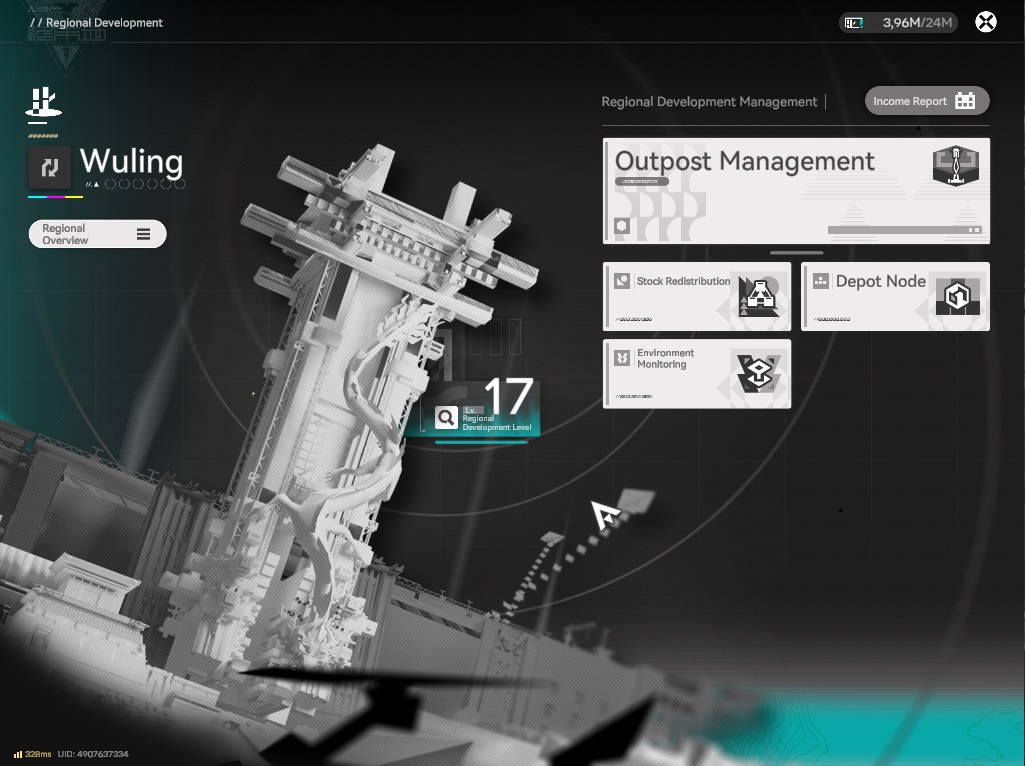The width and height of the screenshot is (1025, 766).
Task: Click the Depot Node cube icon
Action: 957,296
